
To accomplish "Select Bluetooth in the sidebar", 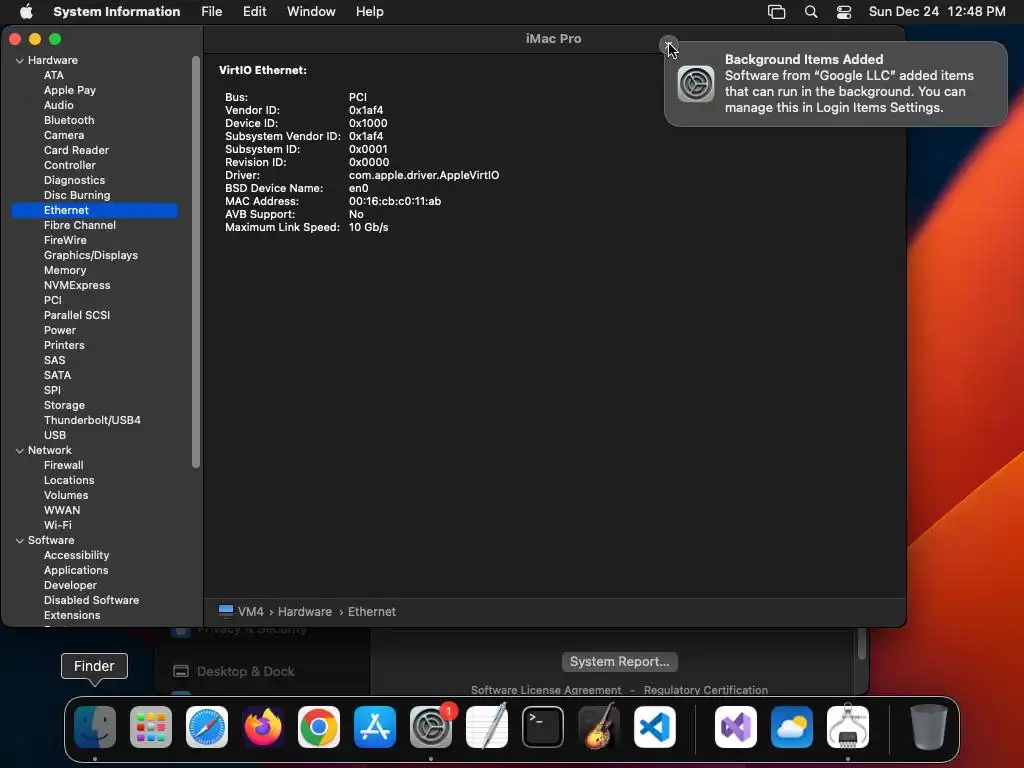I will tap(69, 120).
